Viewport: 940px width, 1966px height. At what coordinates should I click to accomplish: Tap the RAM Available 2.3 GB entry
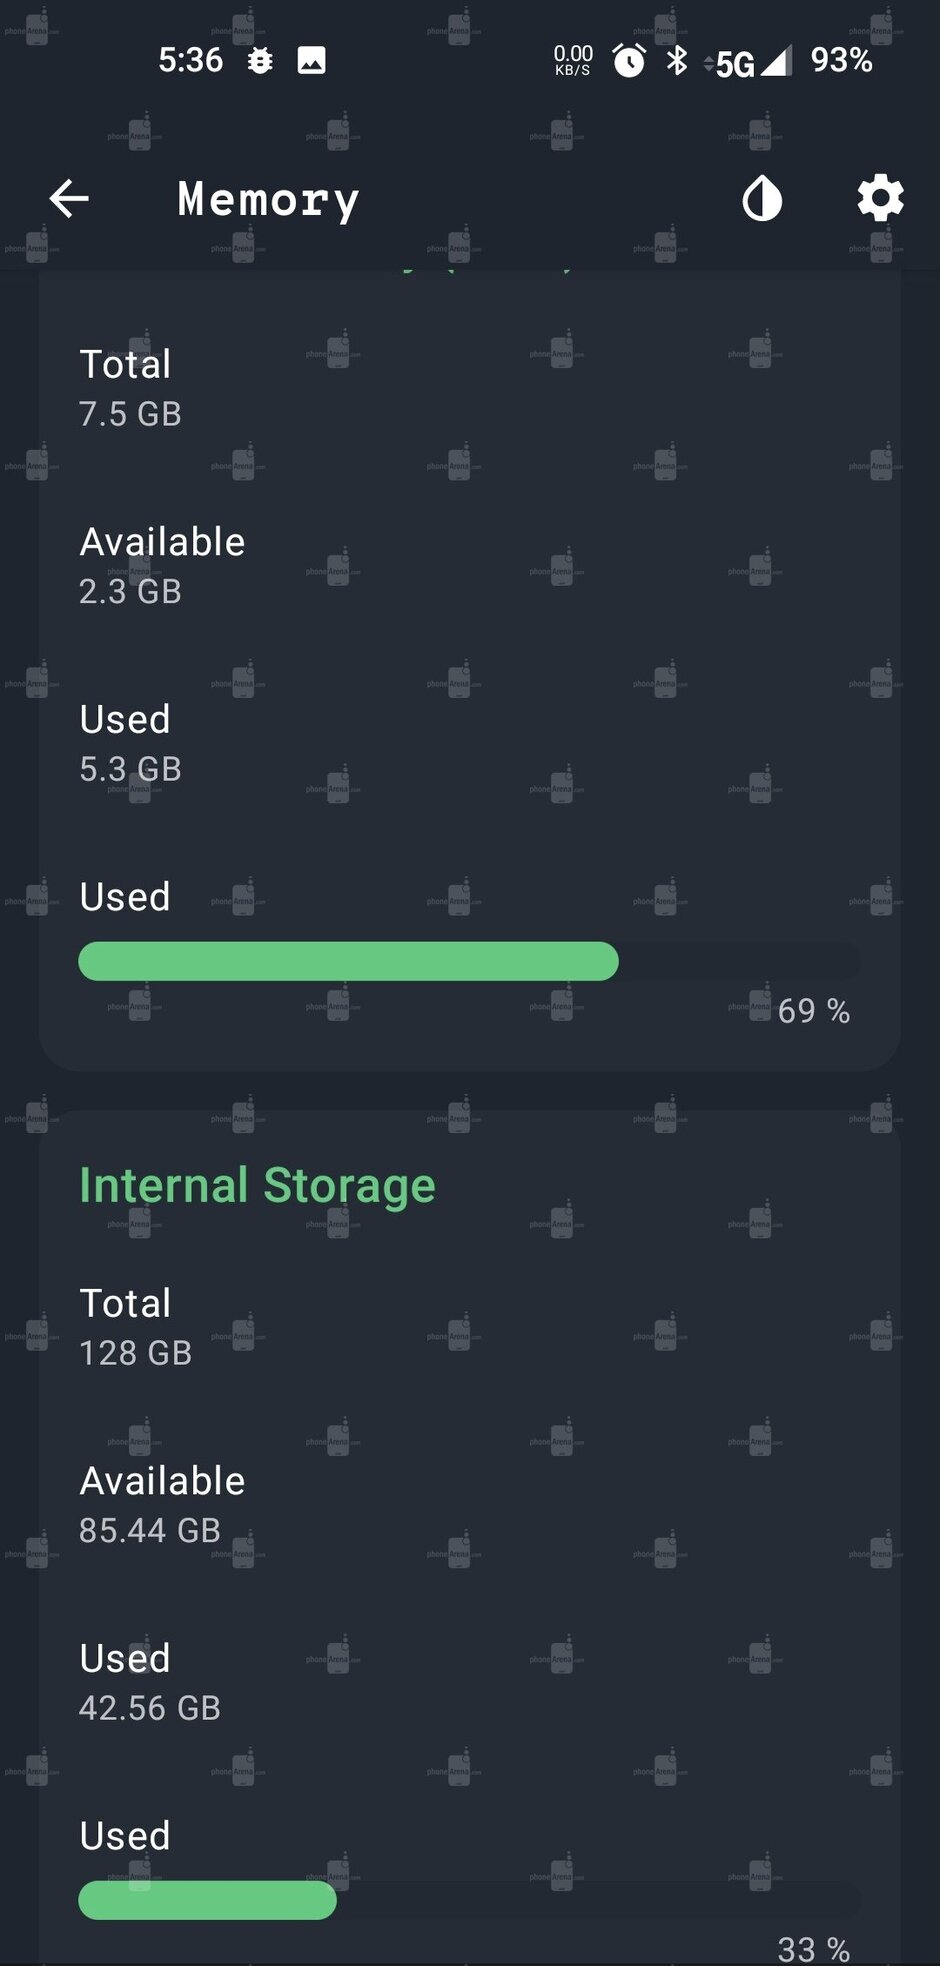click(x=162, y=566)
